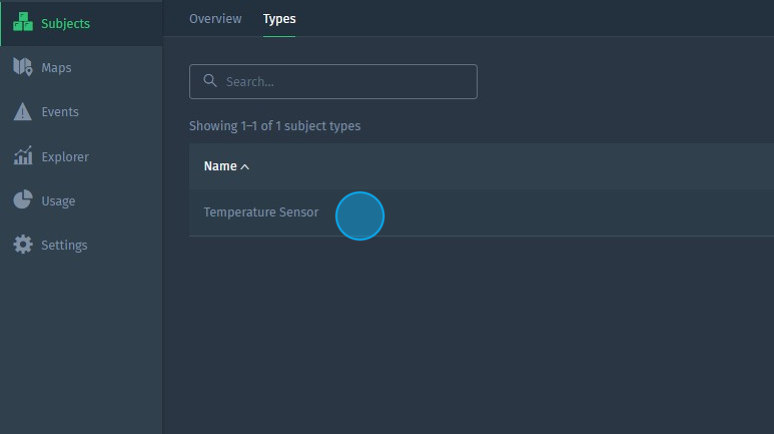Click the Maps icon in sidebar
This screenshot has height=434, width=774.
tap(23, 67)
